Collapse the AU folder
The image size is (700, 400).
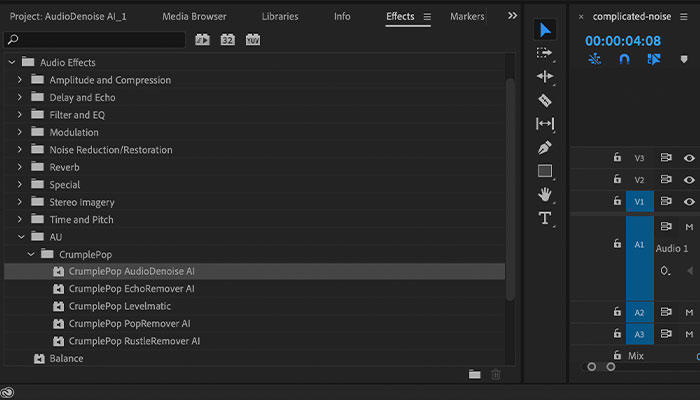pyautogui.click(x=21, y=237)
